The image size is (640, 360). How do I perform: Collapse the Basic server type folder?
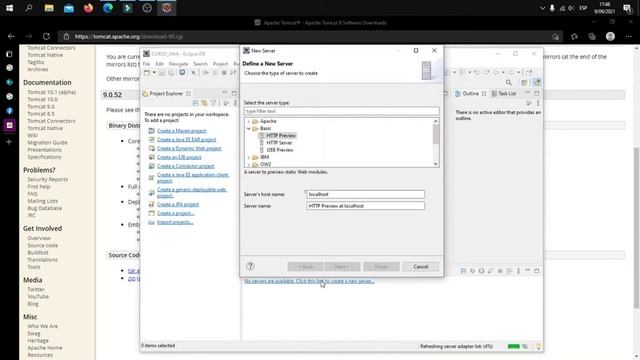coord(249,129)
